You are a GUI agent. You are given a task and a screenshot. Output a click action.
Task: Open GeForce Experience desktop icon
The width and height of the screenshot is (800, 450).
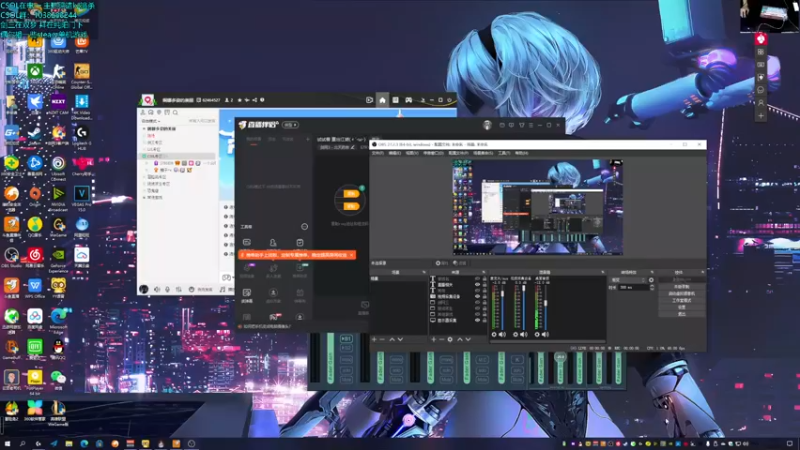58,259
